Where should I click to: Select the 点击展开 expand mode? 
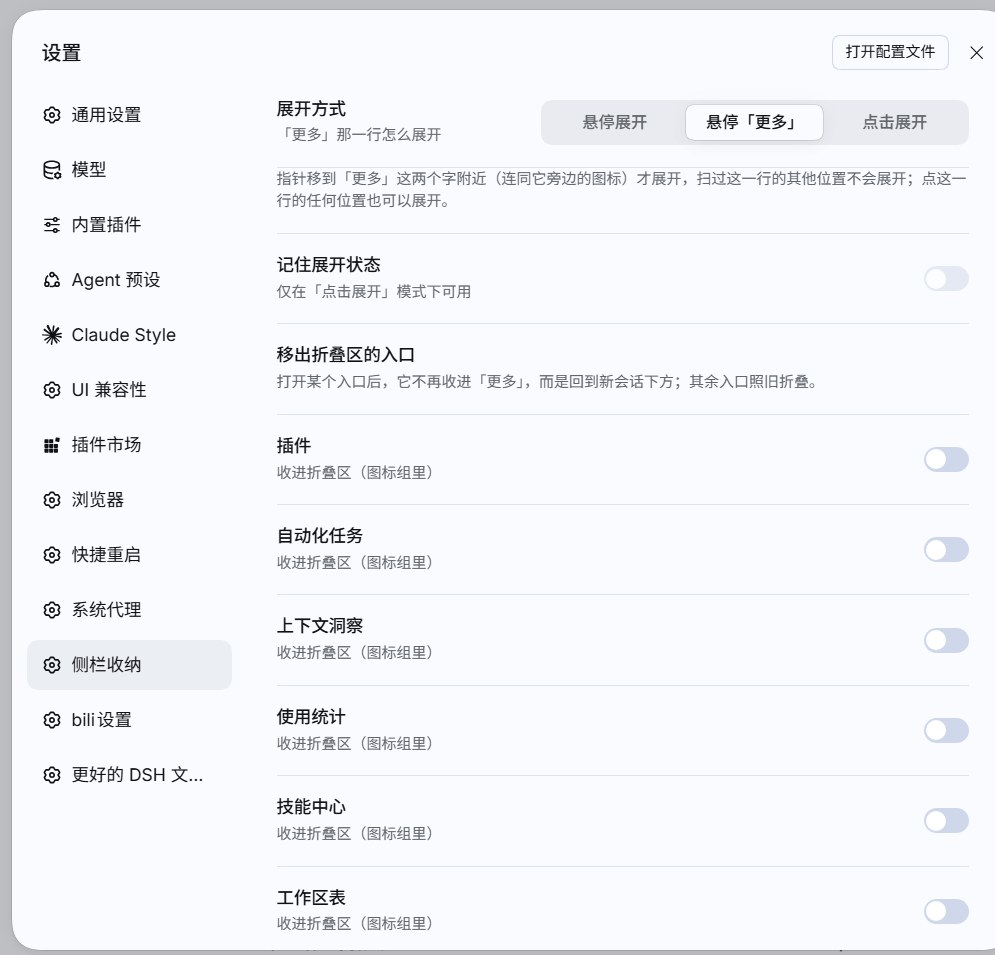[x=894, y=122]
